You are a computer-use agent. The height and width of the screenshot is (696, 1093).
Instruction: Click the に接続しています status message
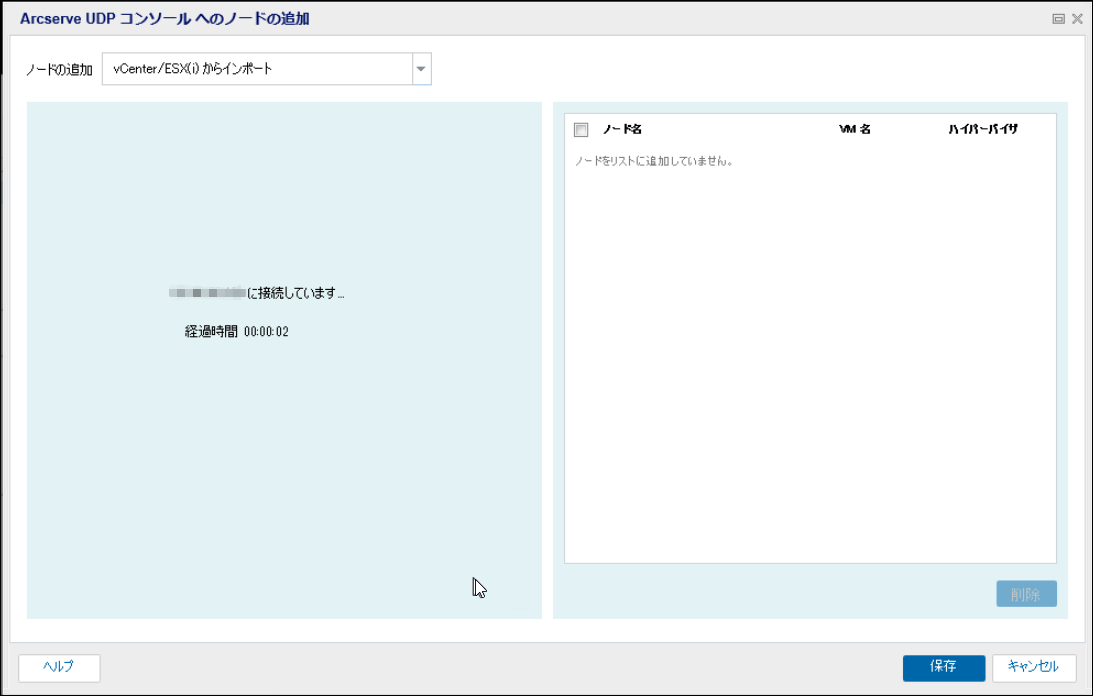[295, 294]
